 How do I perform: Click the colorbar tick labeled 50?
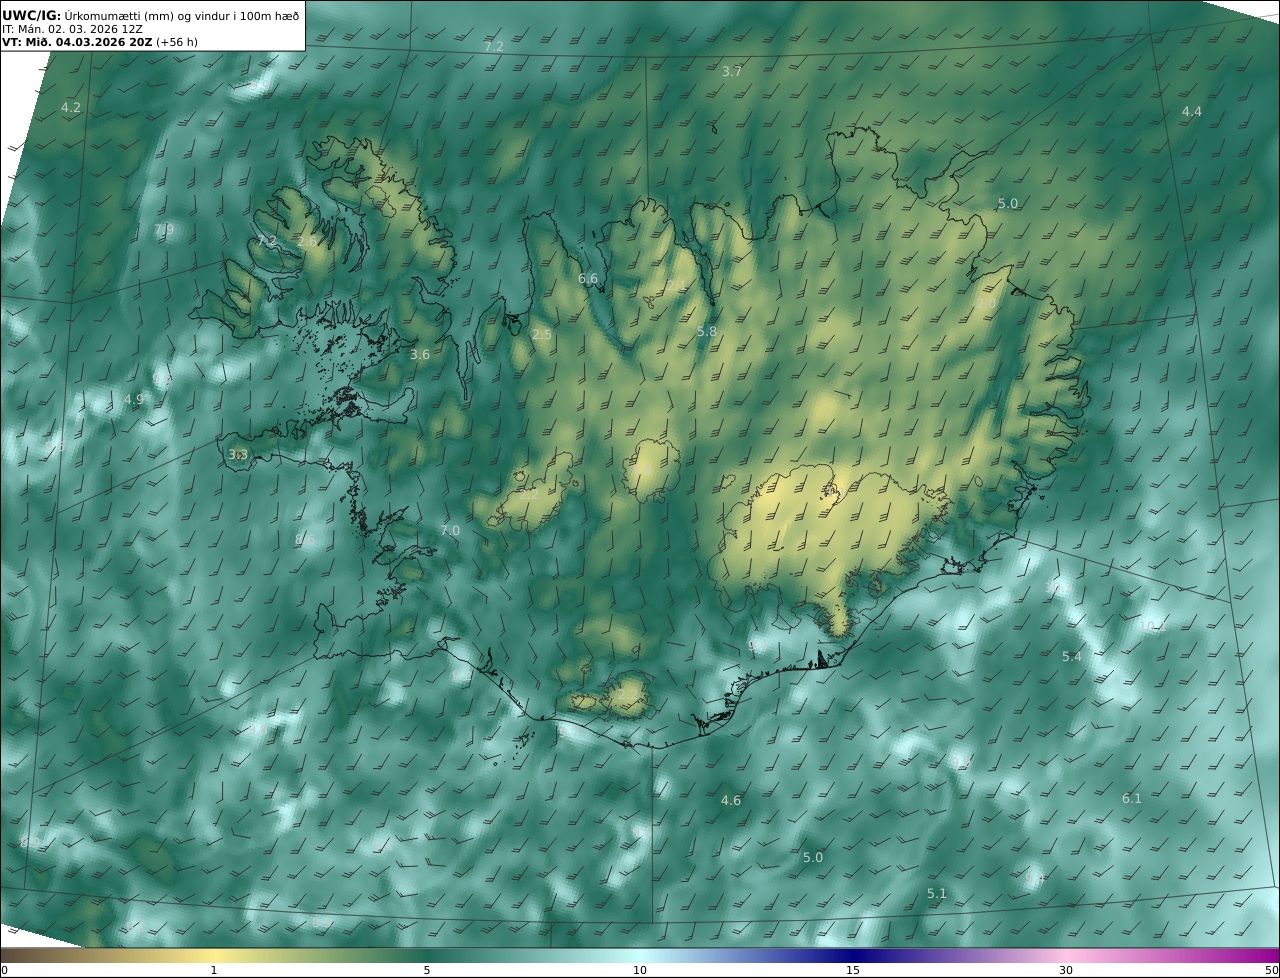tap(1272, 970)
